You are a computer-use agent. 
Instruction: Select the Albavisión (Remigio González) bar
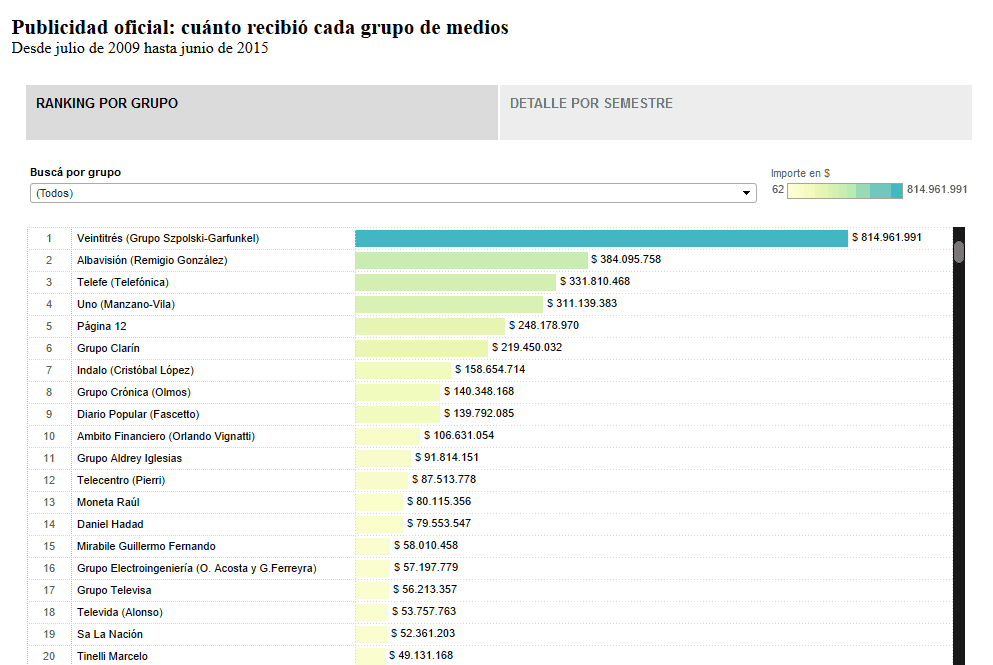[x=471, y=260]
